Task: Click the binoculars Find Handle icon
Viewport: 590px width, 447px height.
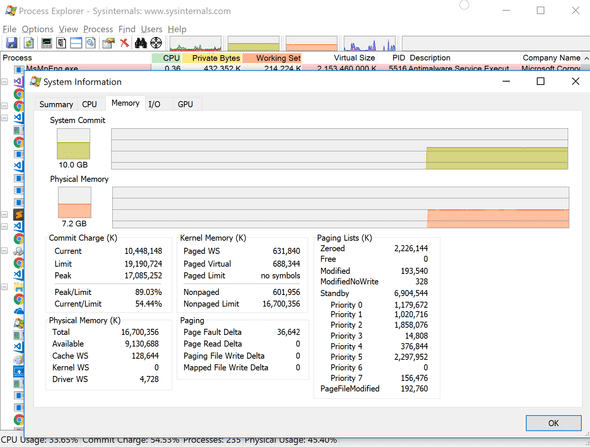Action: point(141,43)
